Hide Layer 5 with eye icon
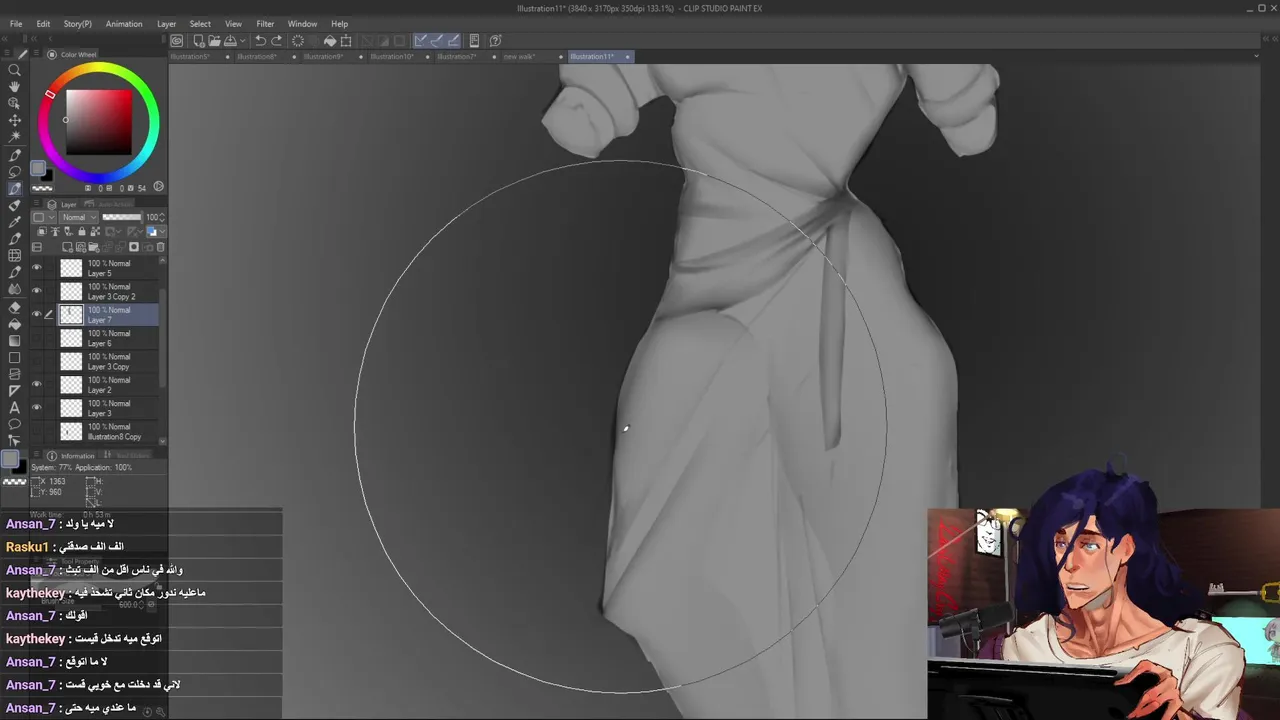 [x=37, y=268]
